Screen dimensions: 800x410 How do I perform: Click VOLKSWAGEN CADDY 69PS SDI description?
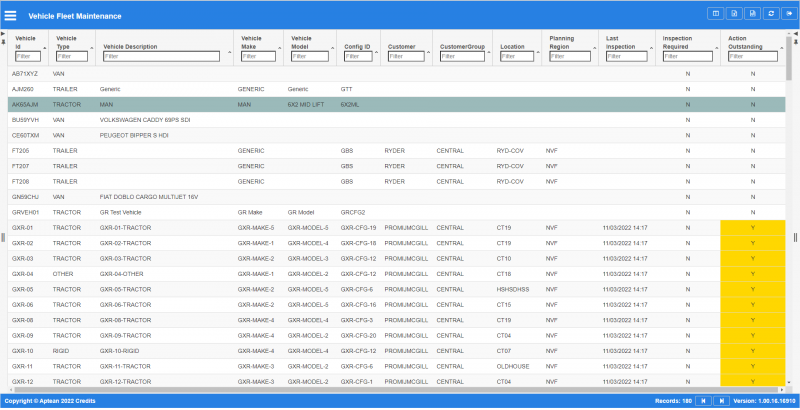145,120
